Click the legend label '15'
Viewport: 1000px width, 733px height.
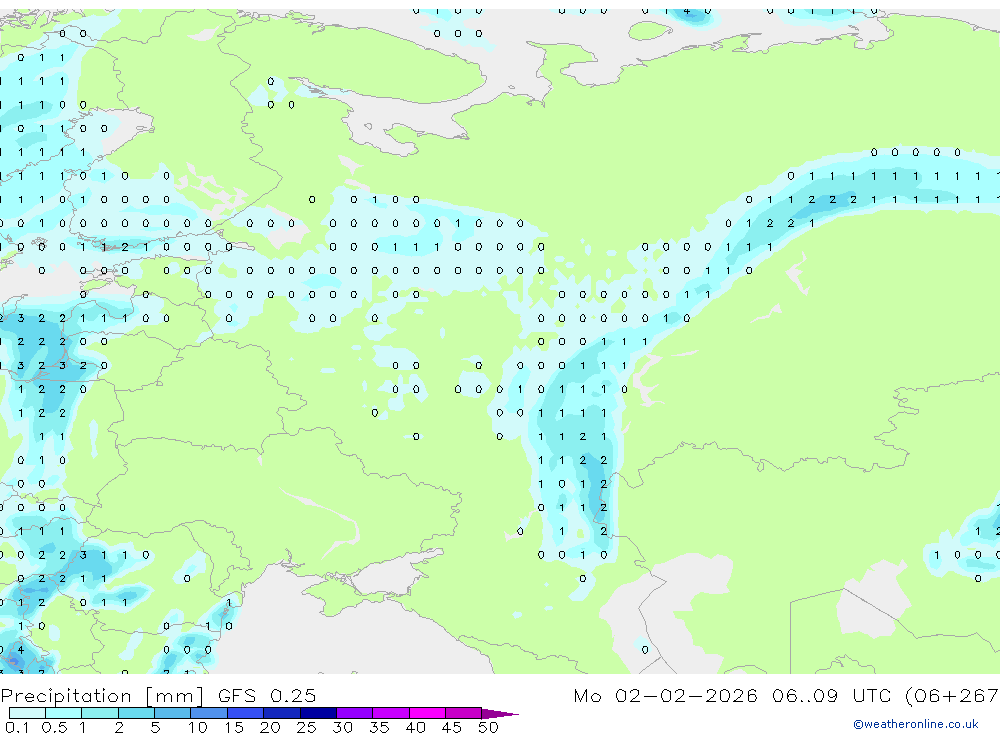(233, 727)
